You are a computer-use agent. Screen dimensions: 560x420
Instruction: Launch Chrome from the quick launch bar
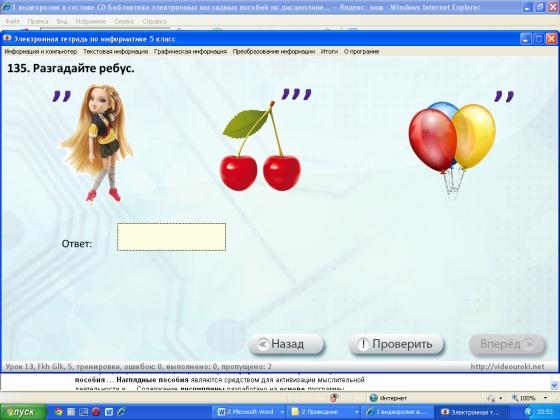click(x=59, y=412)
